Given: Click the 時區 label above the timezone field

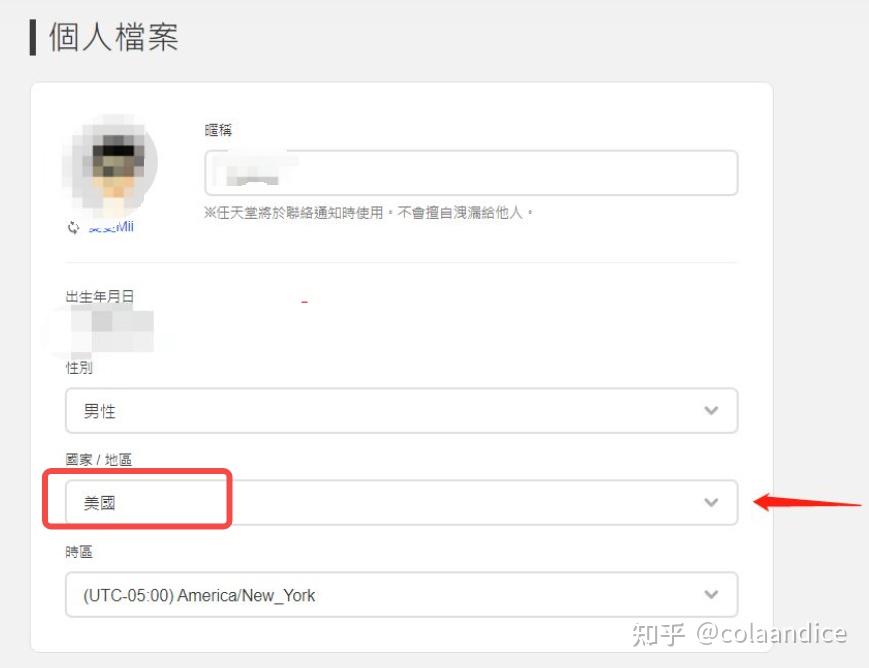Looking at the screenshot, I should point(79,552).
